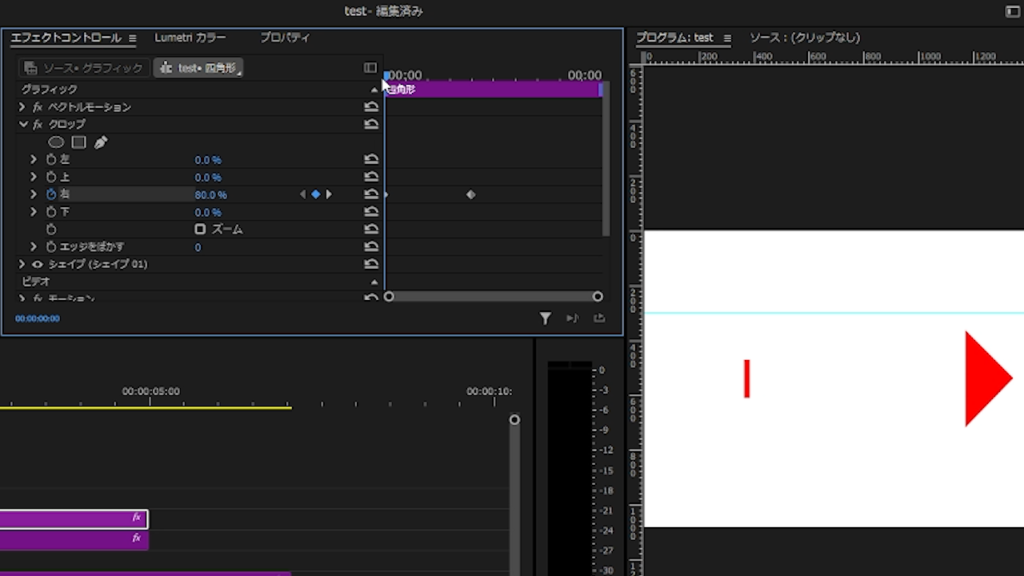Screen dimensions: 1024x576
Task: Toggle fx switch for クロップ effect
Action: (38, 124)
